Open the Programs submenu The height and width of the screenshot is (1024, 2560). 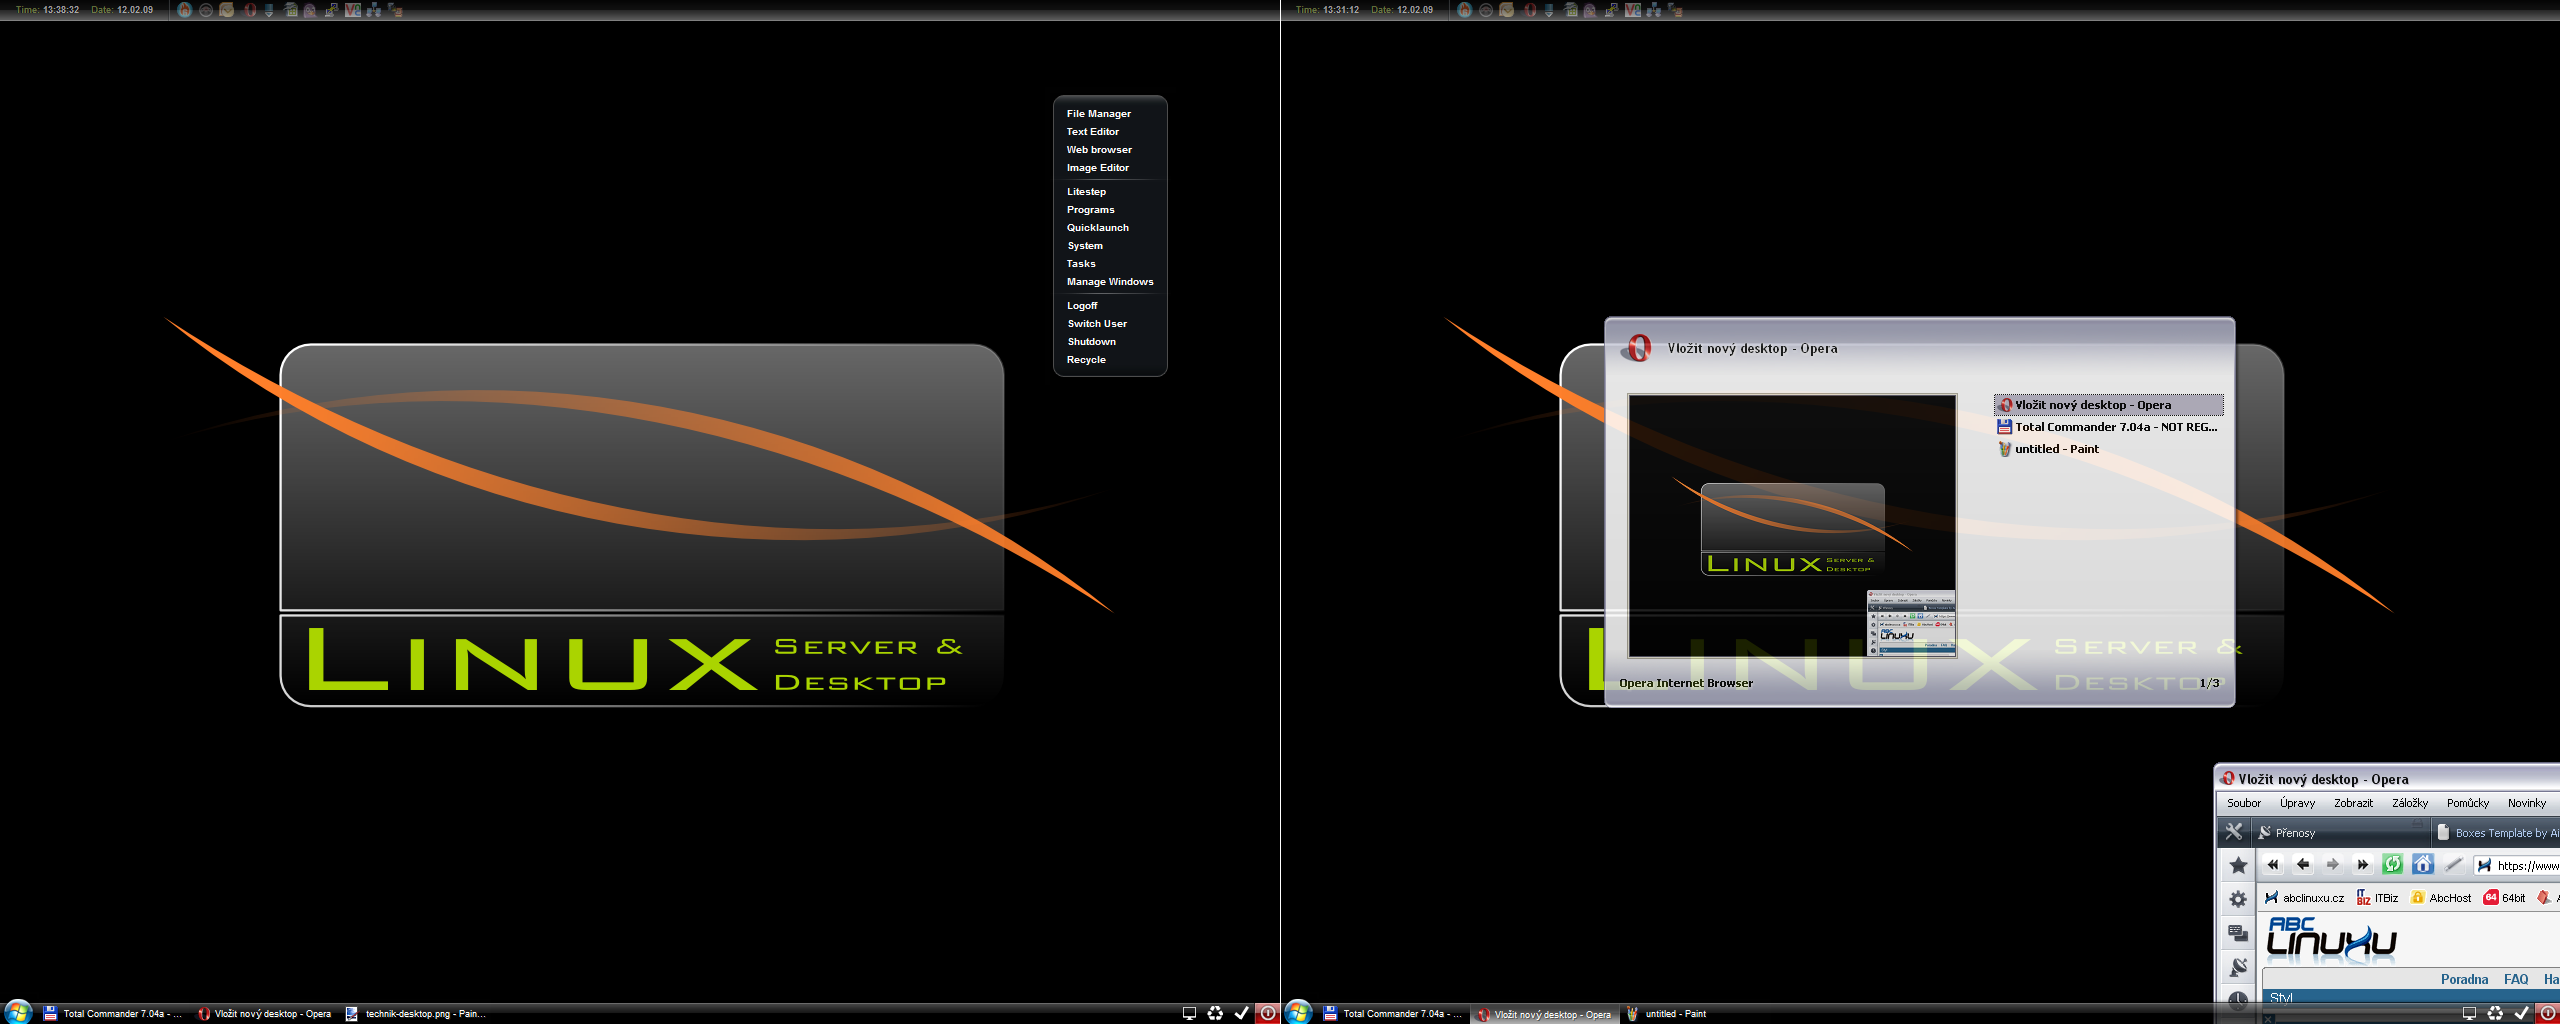point(1090,210)
